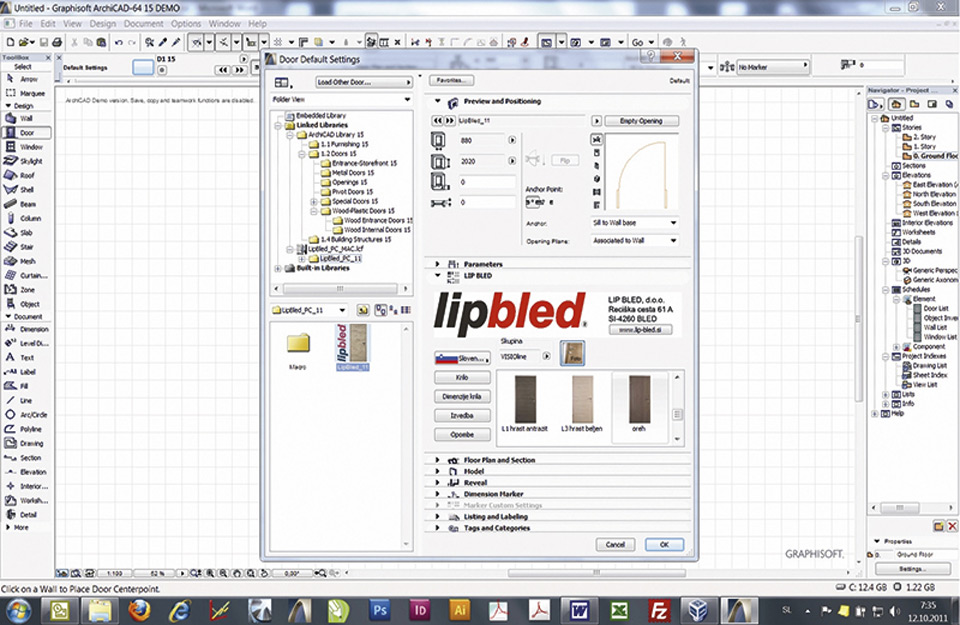Click the door height field showing 2020
The width and height of the screenshot is (960, 625).
[x=482, y=161]
